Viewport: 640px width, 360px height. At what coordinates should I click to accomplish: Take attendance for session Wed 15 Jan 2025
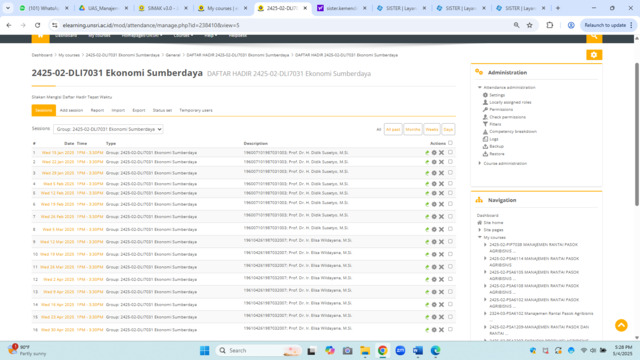click(427, 153)
